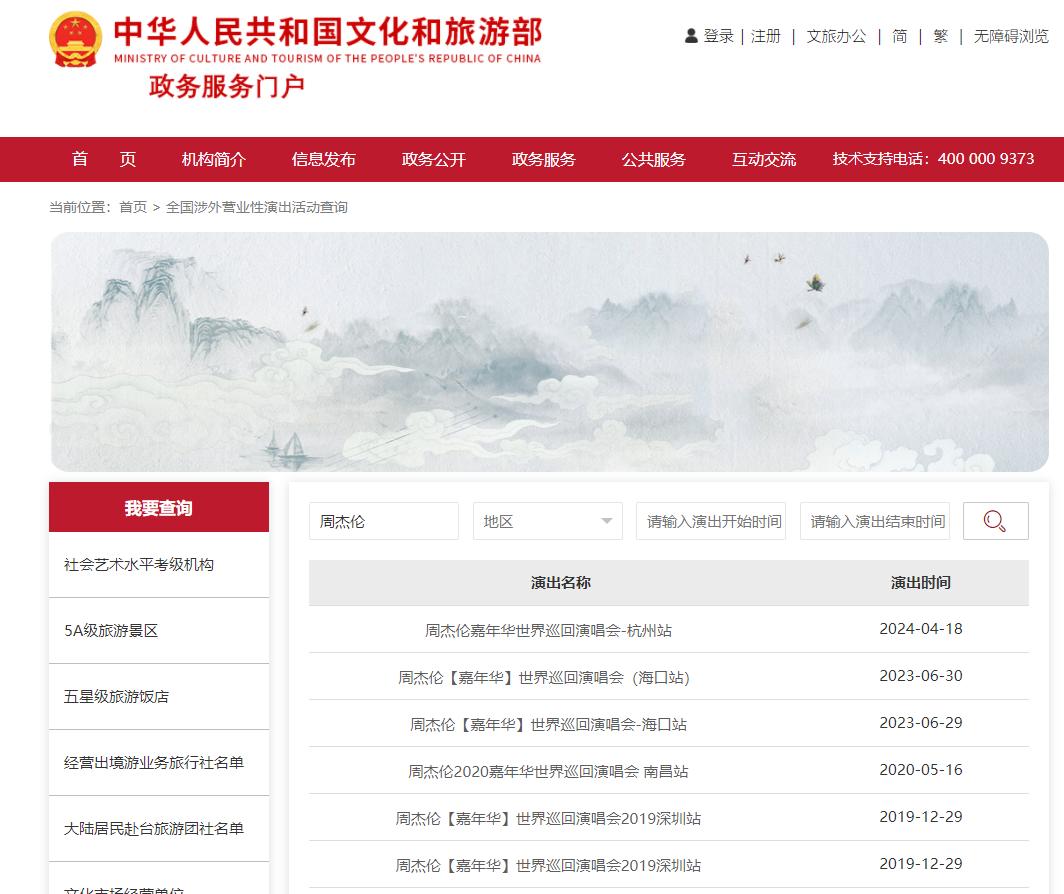Click the date 2024-04-18
The height and width of the screenshot is (894, 1064).
tap(921, 629)
